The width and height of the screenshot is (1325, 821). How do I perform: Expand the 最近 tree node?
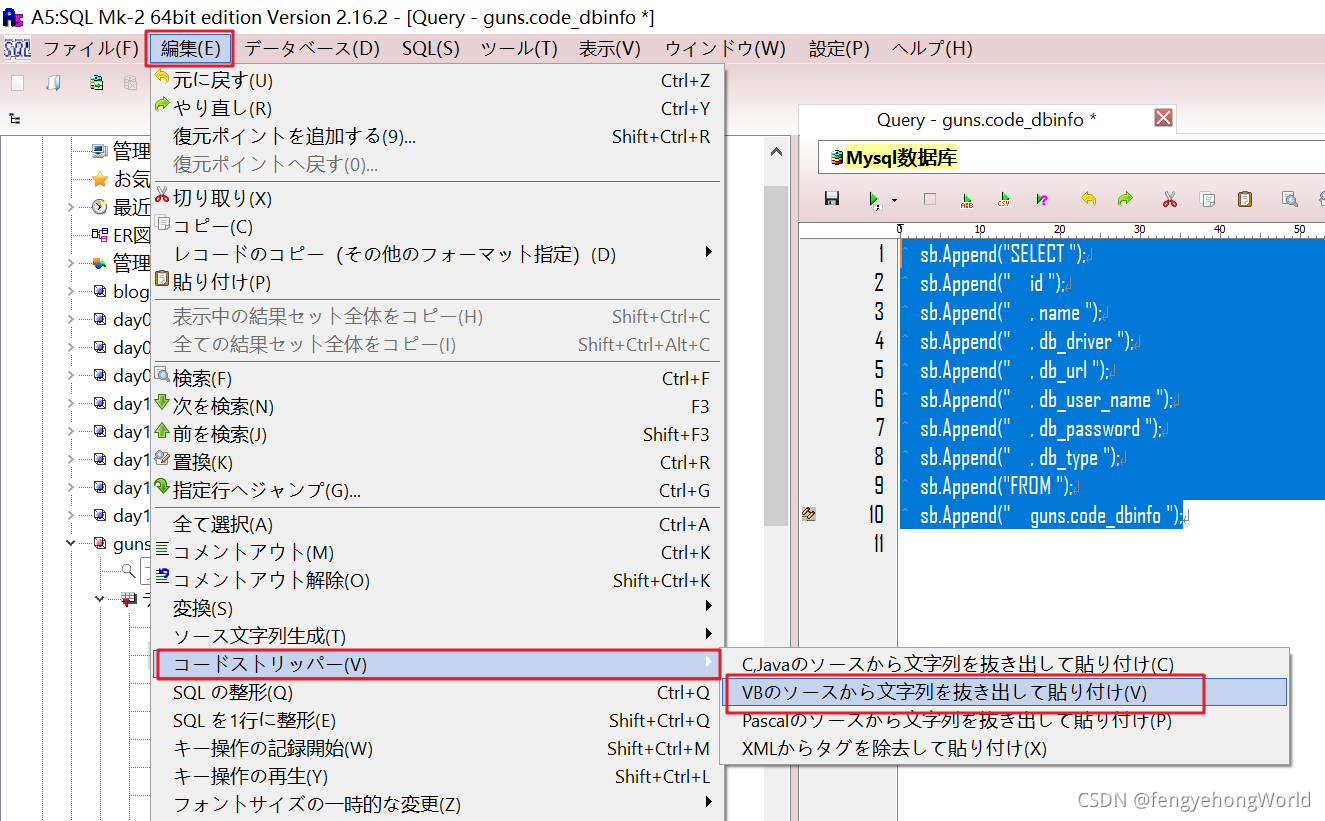(71, 208)
